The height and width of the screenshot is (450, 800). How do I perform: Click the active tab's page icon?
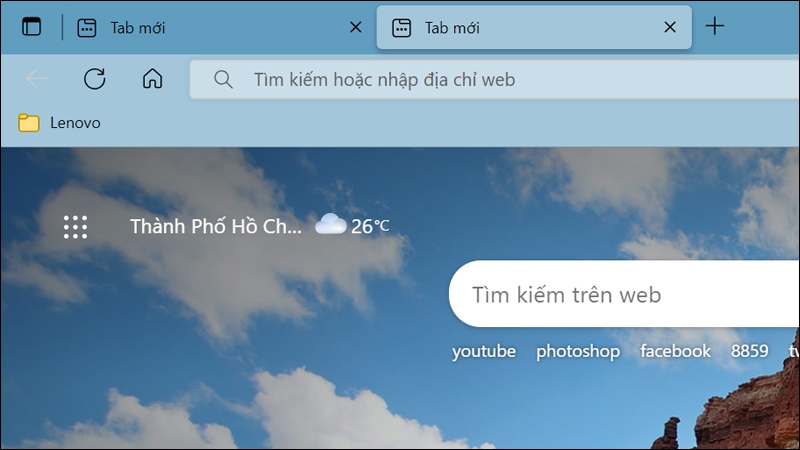(402, 28)
